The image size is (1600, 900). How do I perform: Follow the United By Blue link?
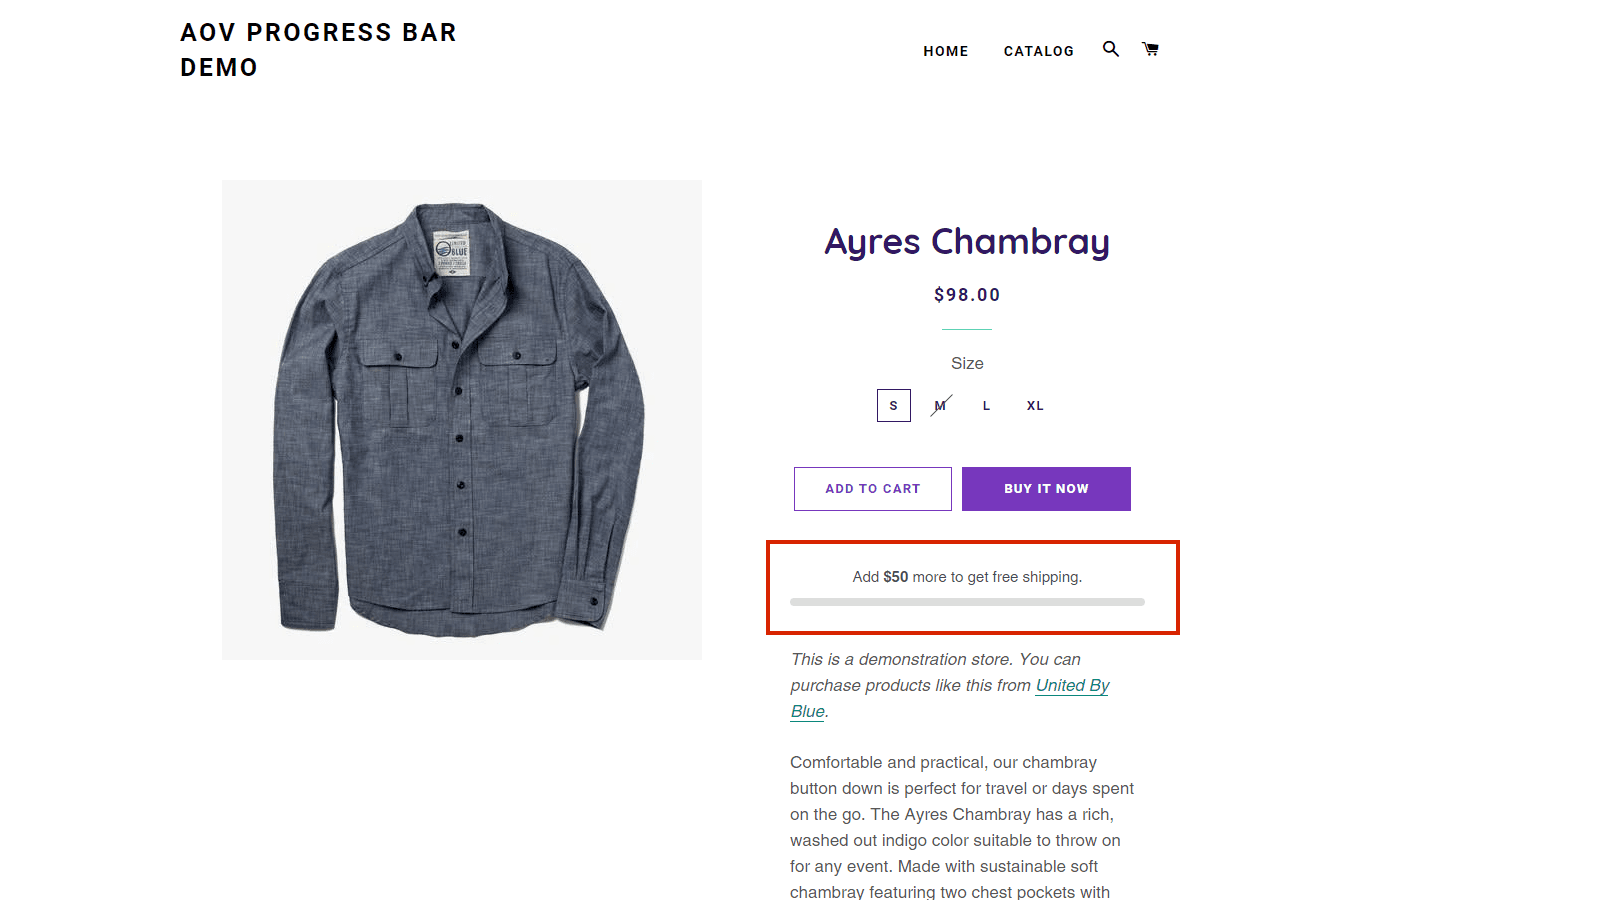[1072, 686]
